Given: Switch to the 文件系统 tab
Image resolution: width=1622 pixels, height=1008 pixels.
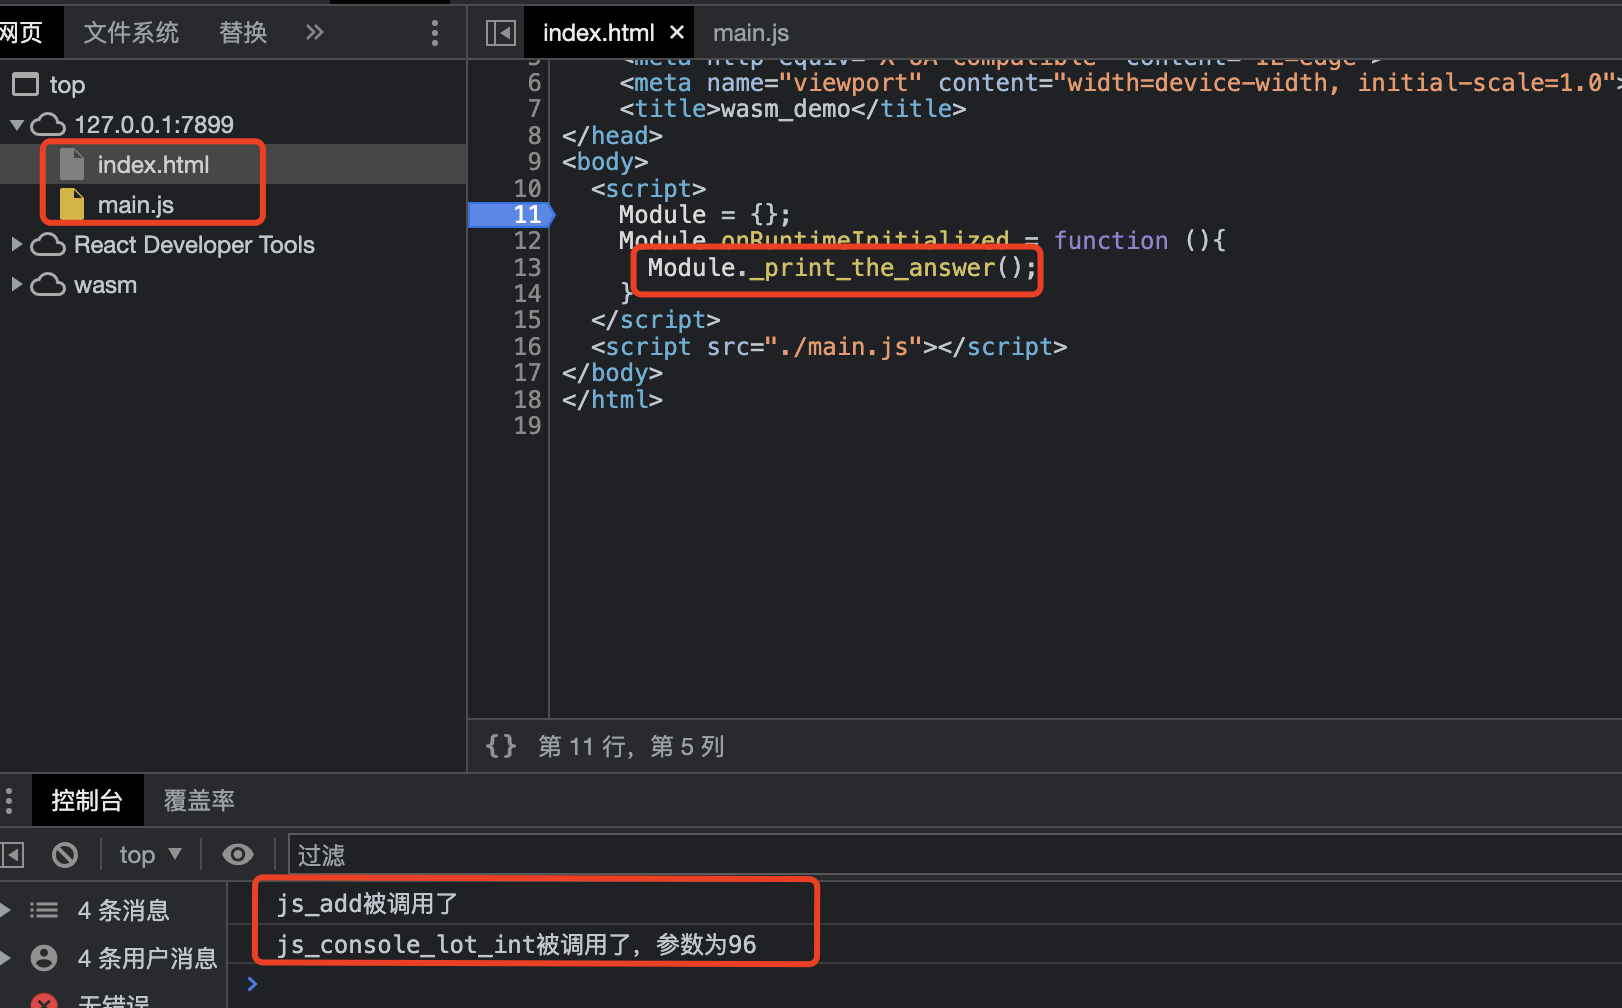Looking at the screenshot, I should click(x=131, y=32).
